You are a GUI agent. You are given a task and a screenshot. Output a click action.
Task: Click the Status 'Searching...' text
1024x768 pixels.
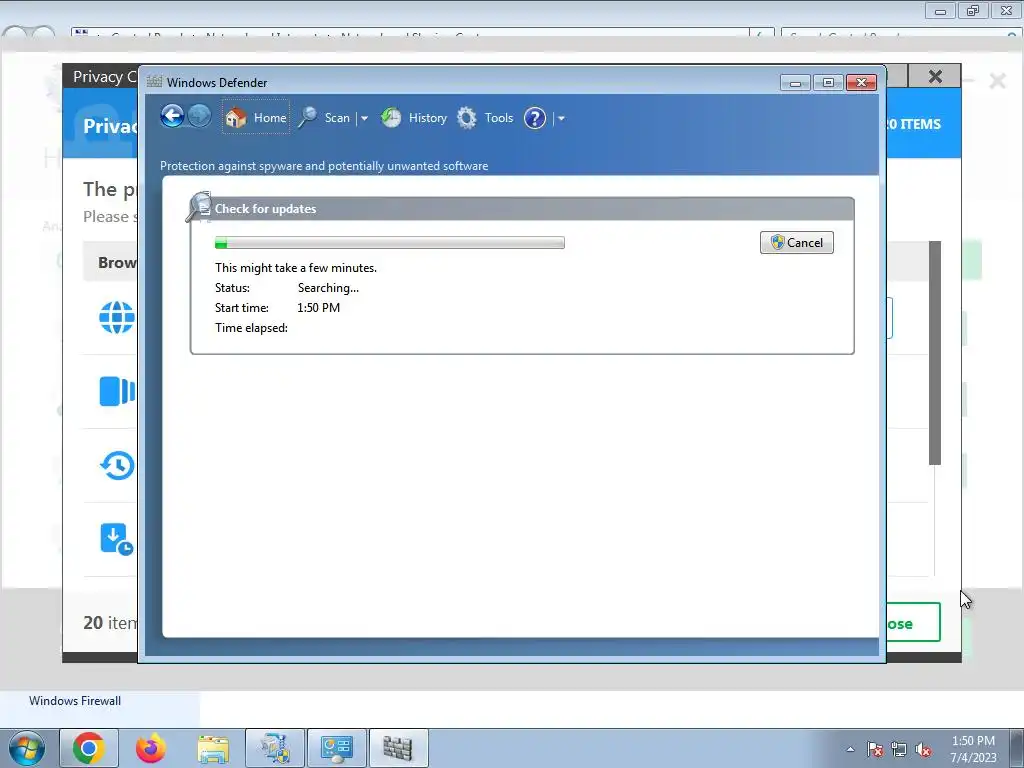[328, 288]
